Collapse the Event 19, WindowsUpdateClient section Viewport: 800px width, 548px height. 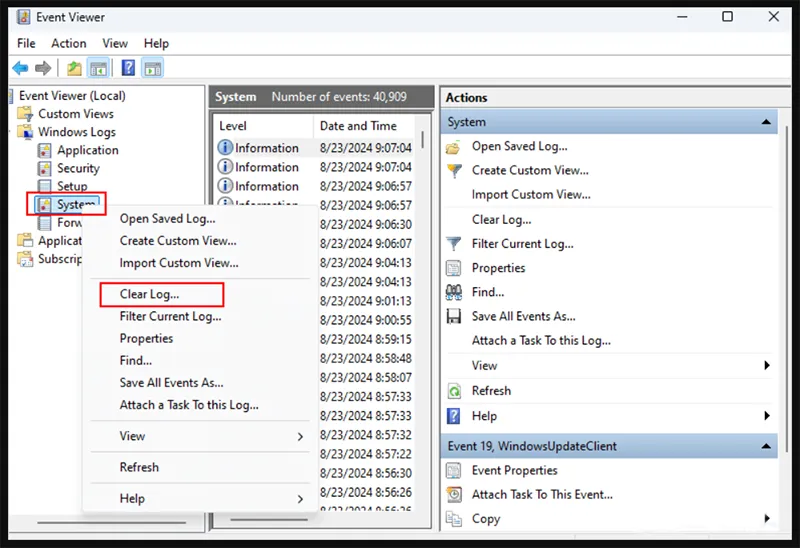[x=766, y=446]
